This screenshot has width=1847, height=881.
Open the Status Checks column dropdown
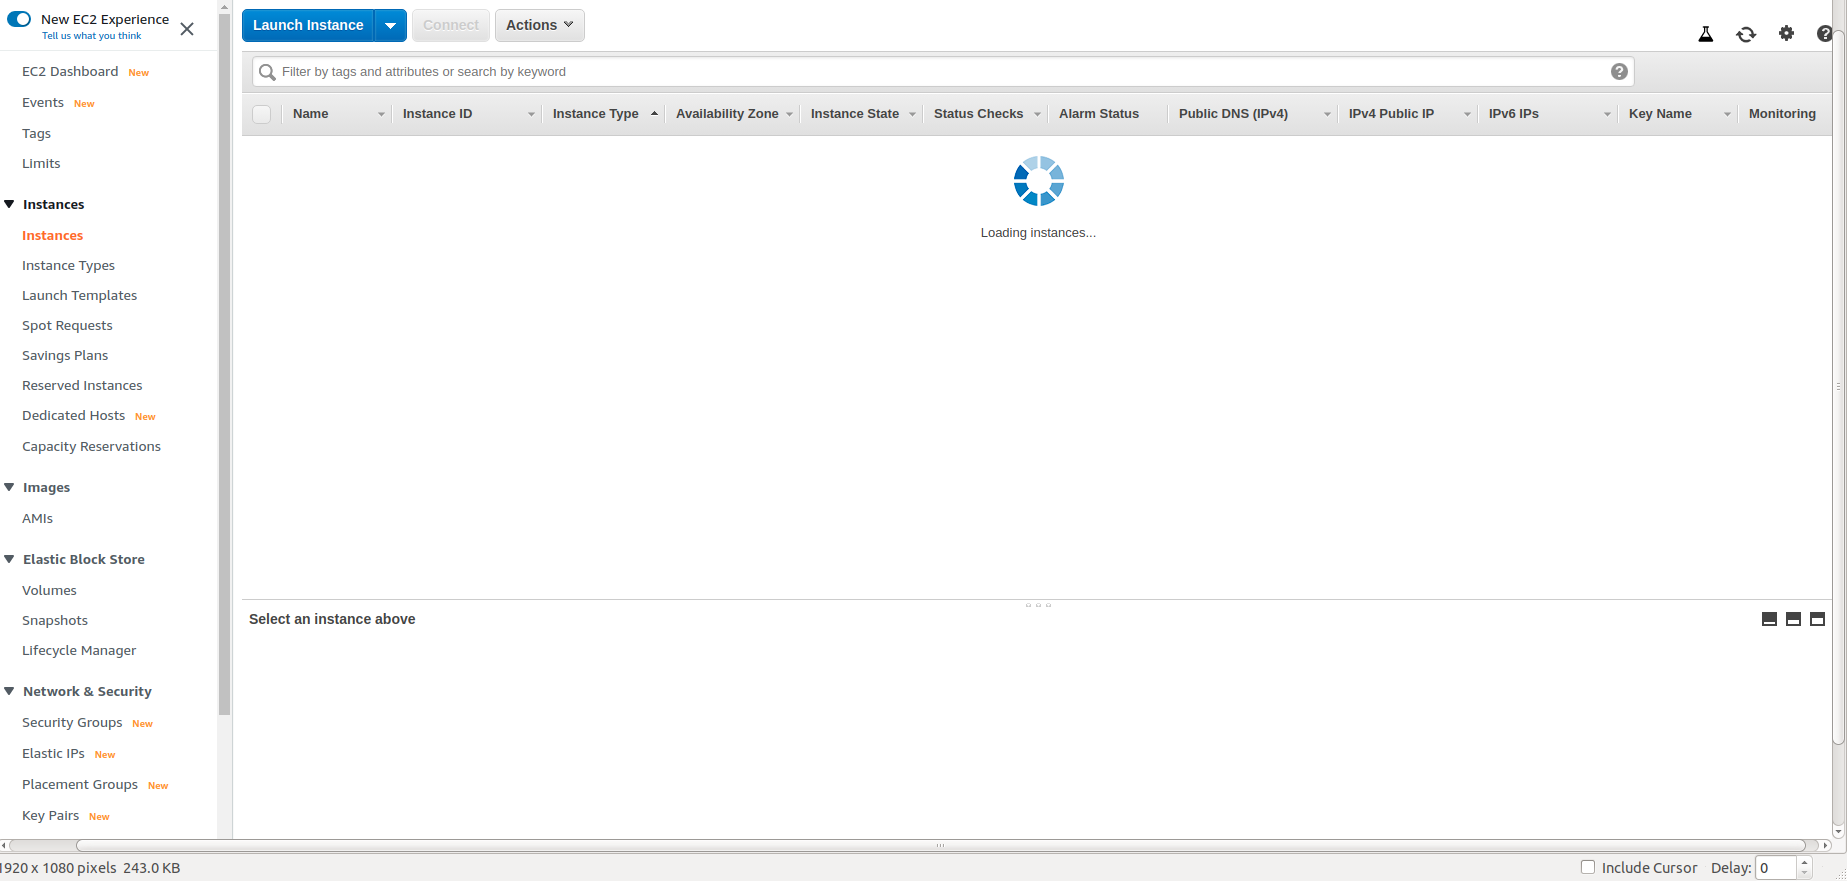click(1037, 115)
